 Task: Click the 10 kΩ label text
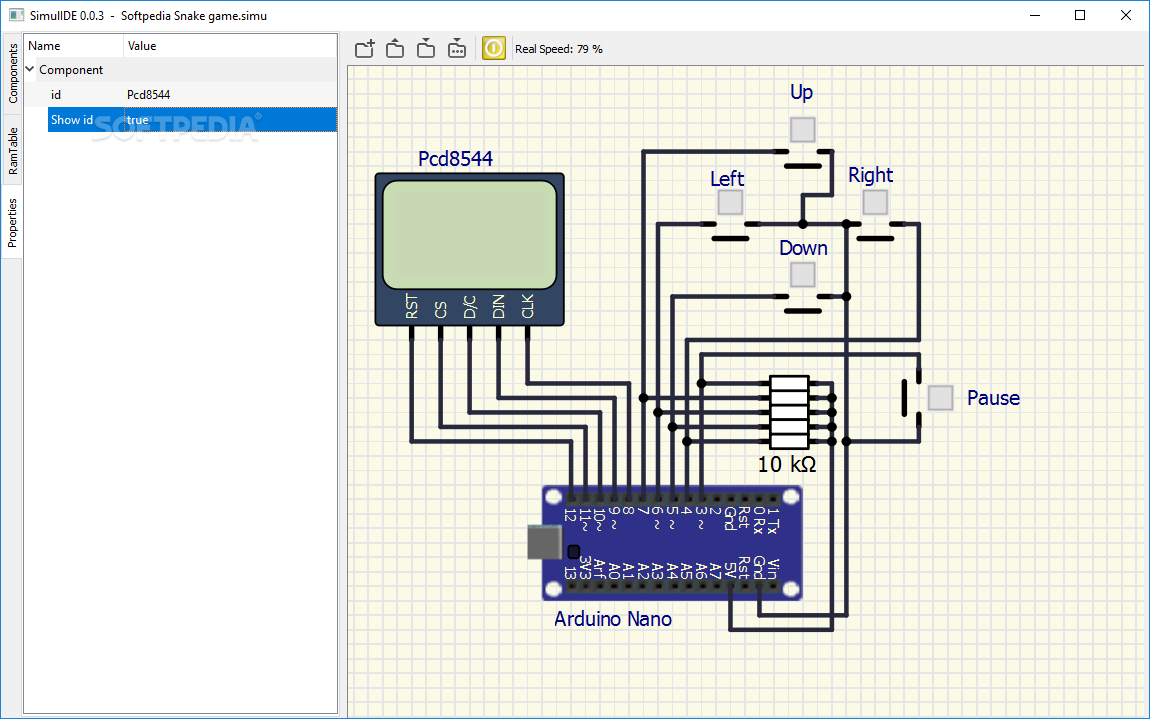[x=787, y=464]
